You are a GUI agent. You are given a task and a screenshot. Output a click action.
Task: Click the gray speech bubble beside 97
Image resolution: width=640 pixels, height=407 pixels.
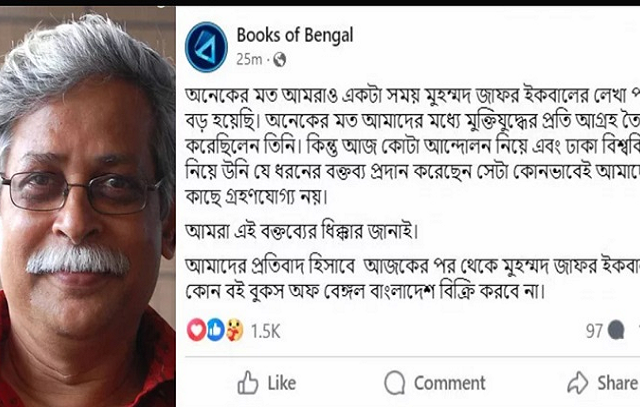(616, 330)
